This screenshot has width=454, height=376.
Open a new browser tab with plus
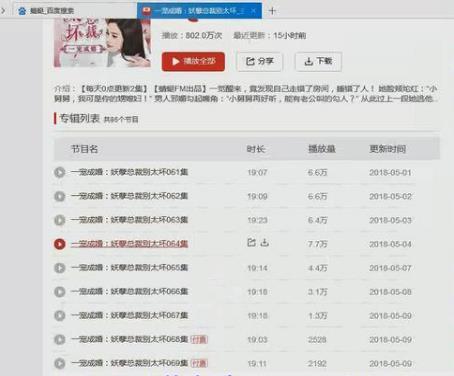pos(272,11)
